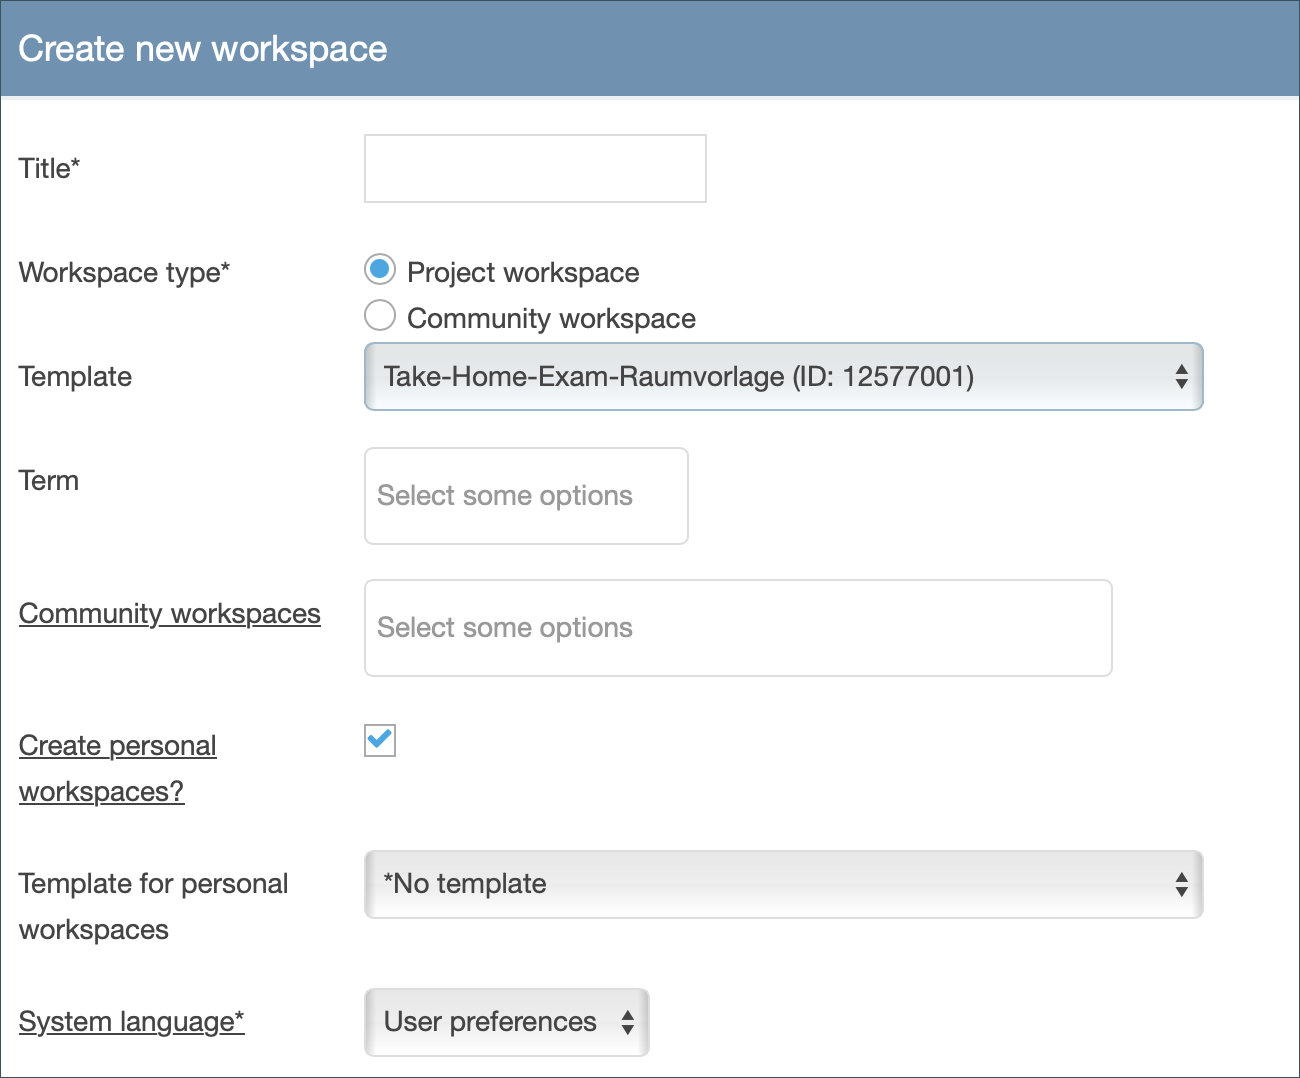Open the Community workspaces help link
The height and width of the screenshot is (1078, 1300).
[x=170, y=613]
